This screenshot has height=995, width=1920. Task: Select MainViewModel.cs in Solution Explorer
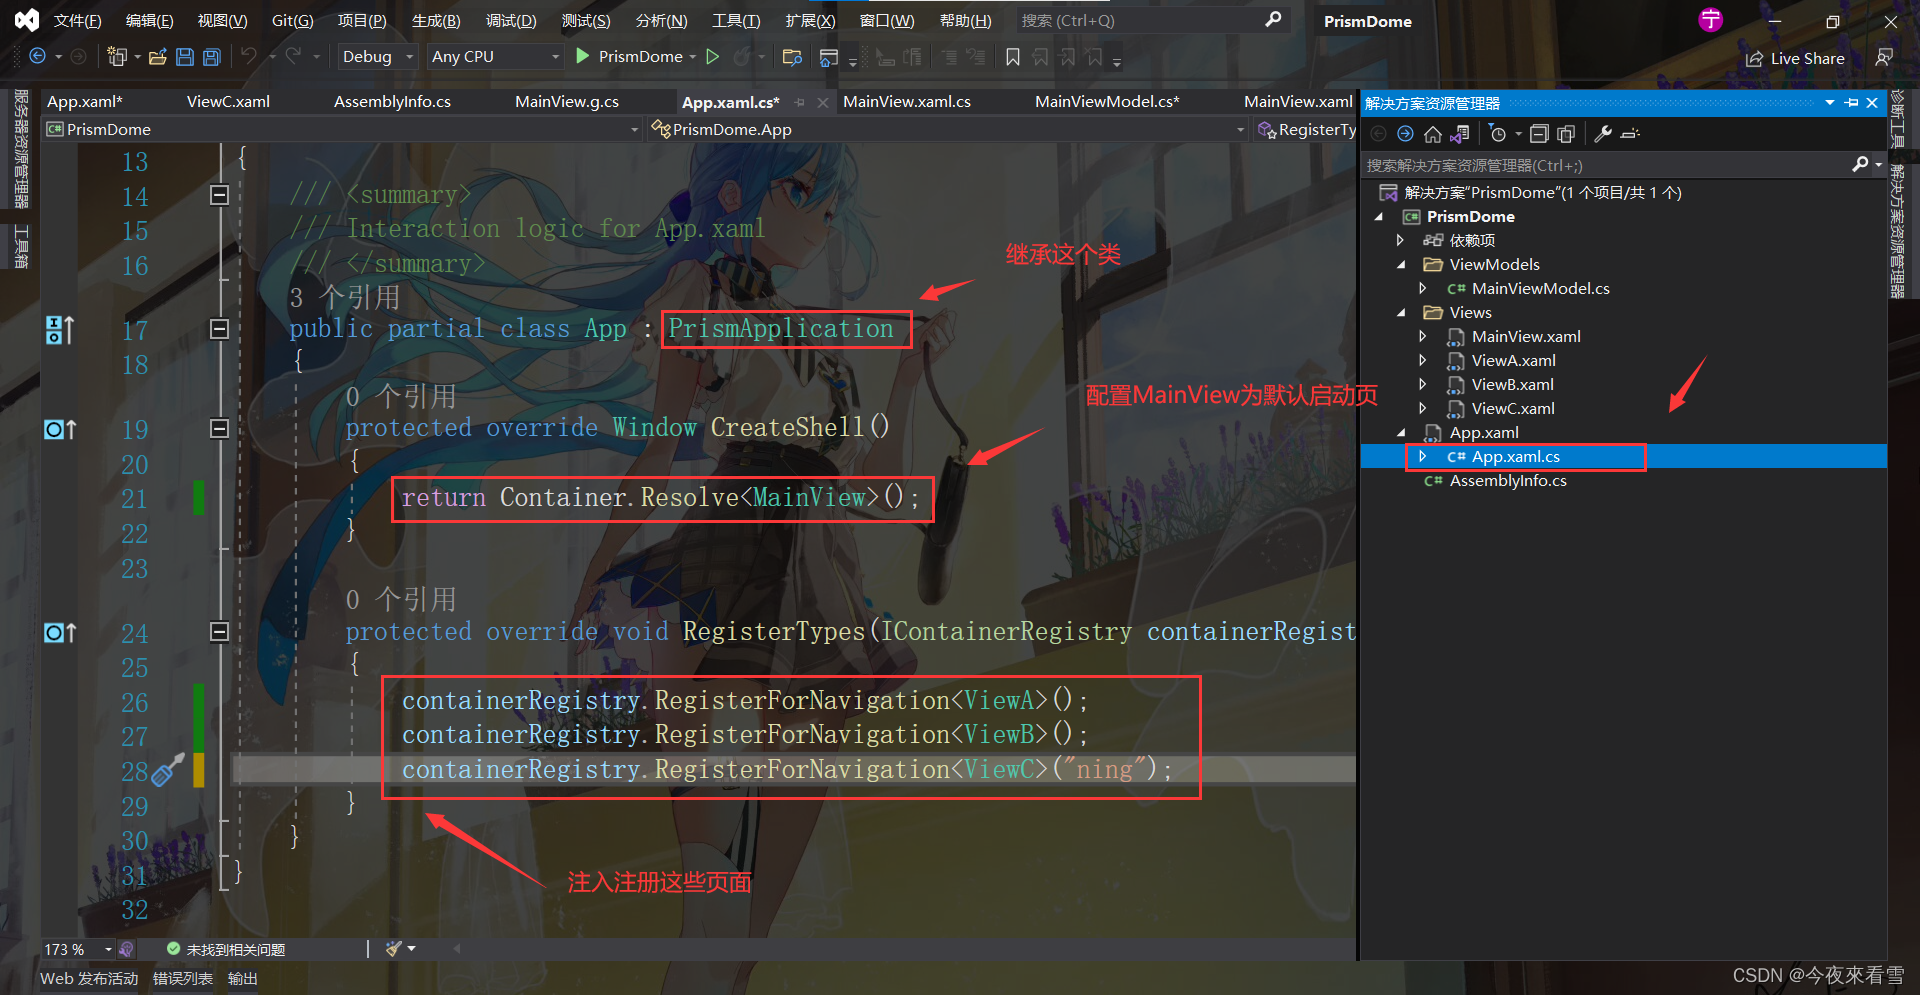click(1540, 288)
